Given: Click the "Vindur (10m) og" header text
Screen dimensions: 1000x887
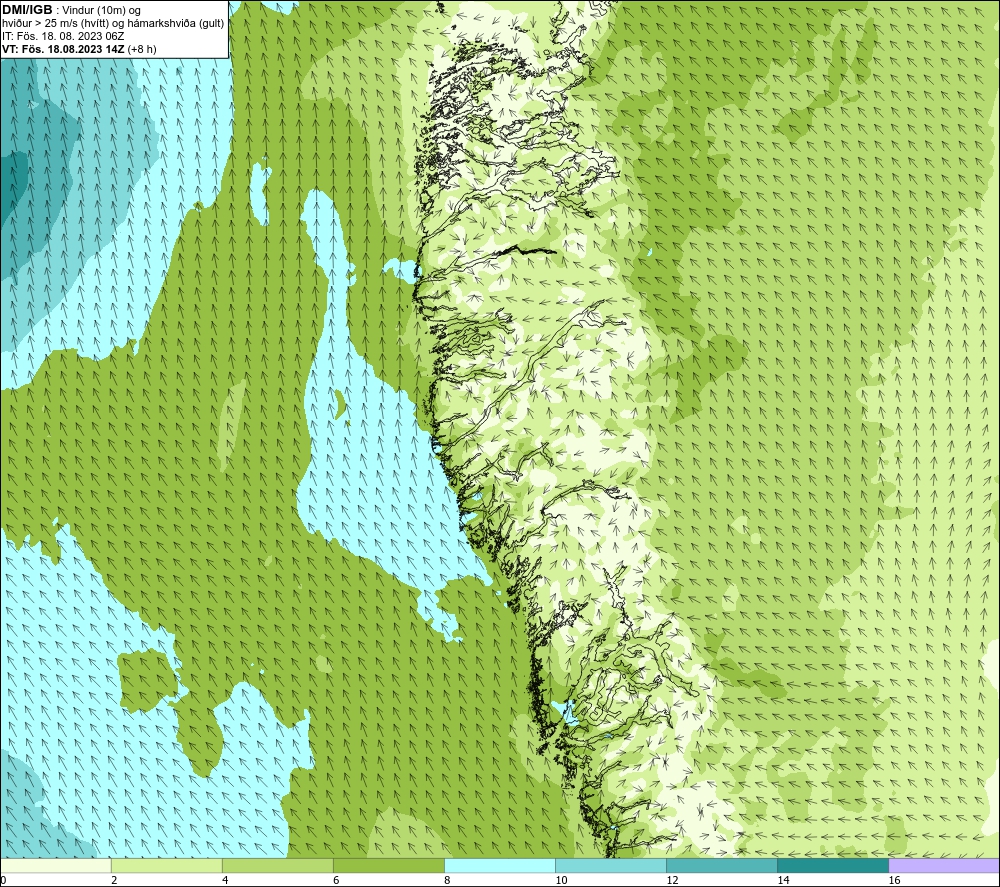Looking at the screenshot, I should pyautogui.click(x=103, y=11).
